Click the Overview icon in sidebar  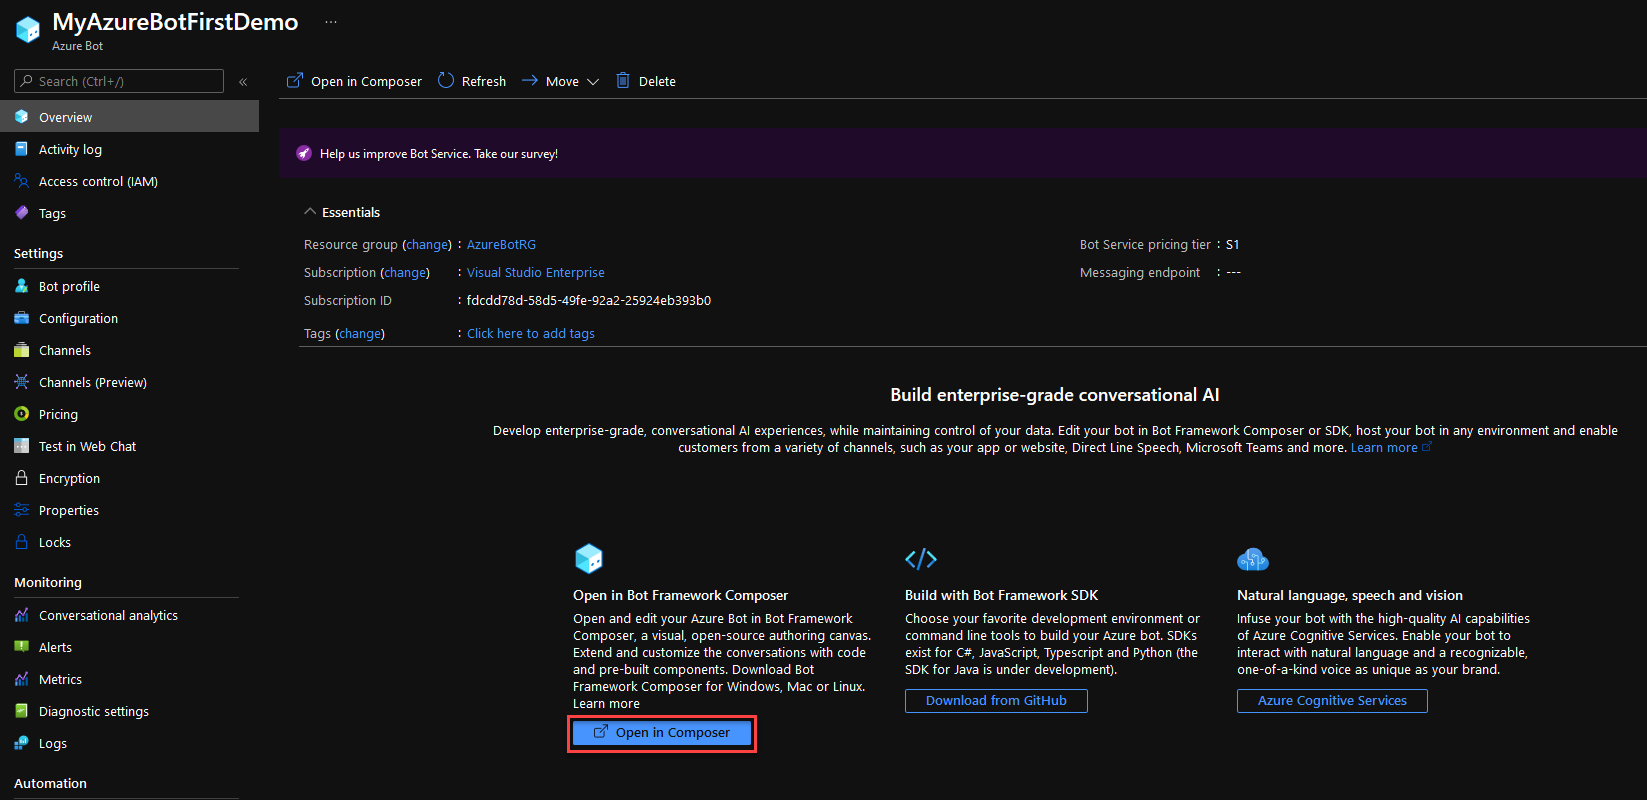tap(22, 117)
